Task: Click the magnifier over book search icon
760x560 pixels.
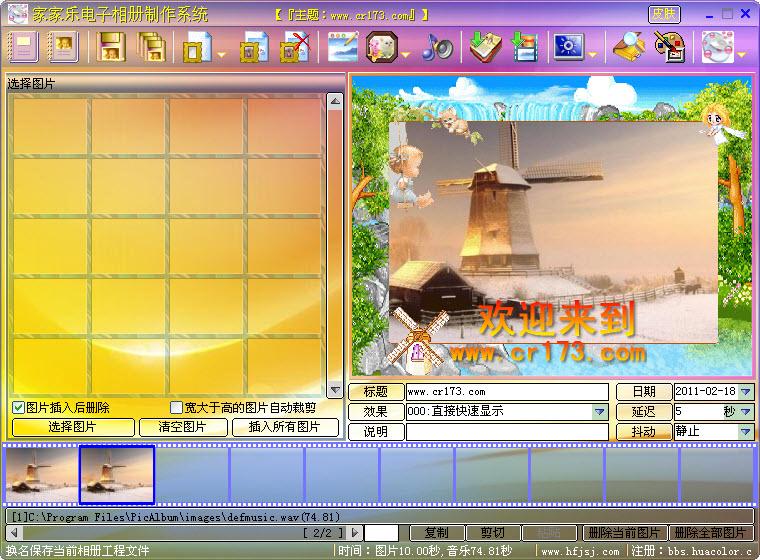Action: point(629,47)
